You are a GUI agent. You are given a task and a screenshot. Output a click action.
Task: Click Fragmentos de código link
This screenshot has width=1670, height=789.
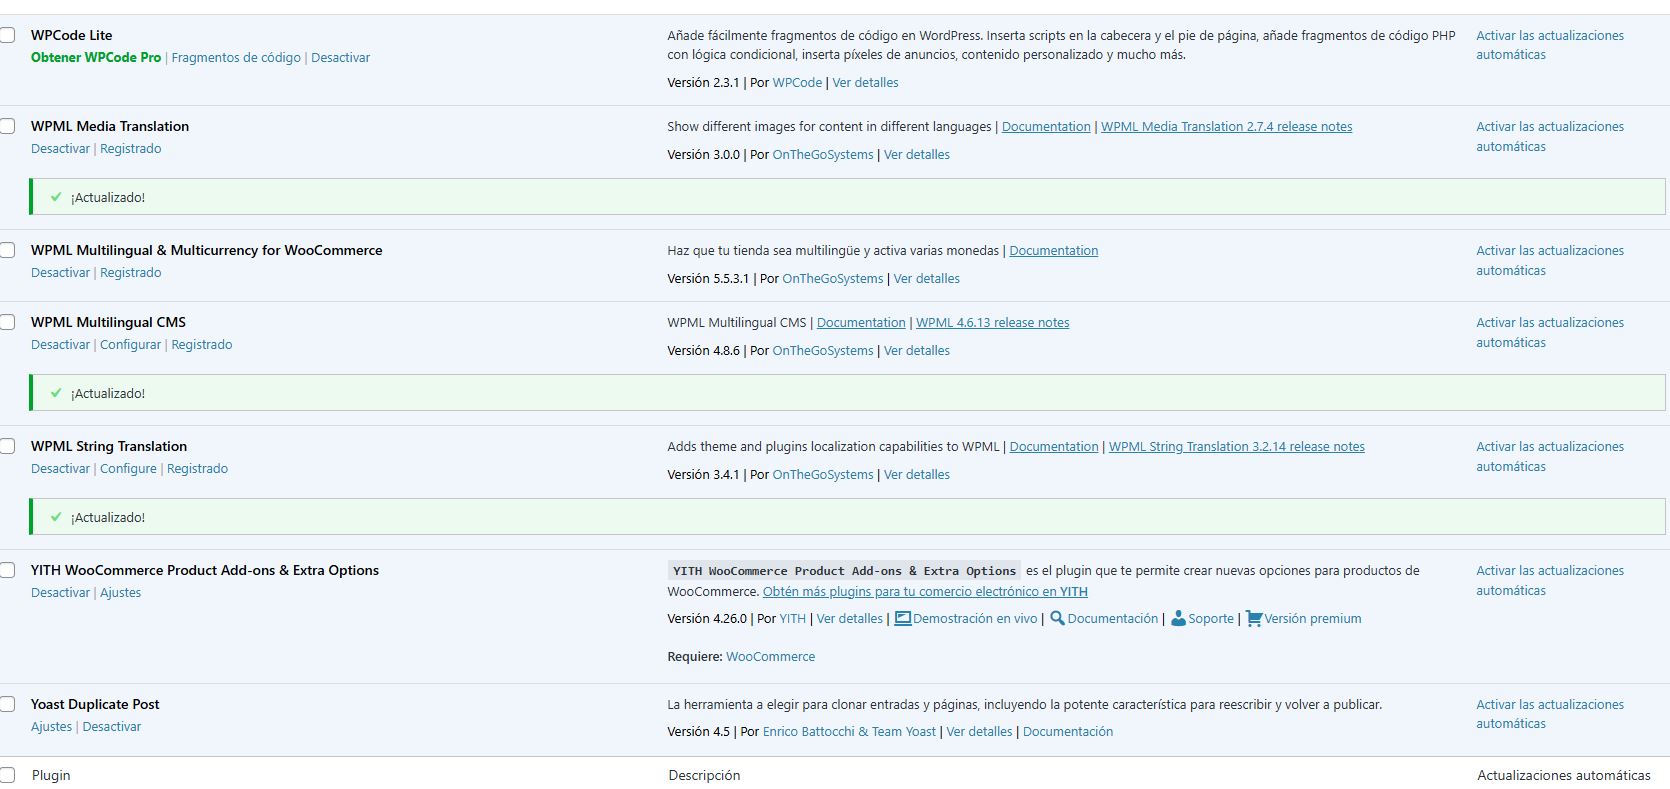pyautogui.click(x=236, y=58)
